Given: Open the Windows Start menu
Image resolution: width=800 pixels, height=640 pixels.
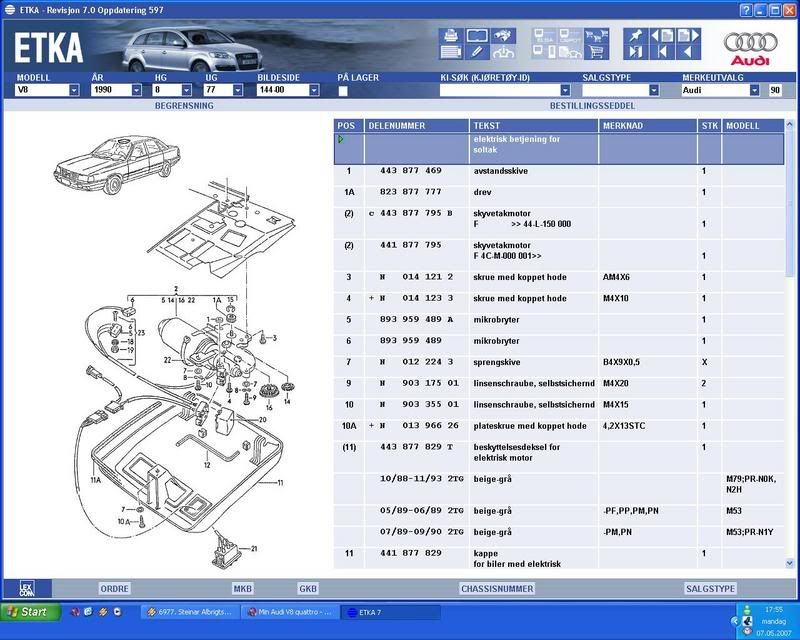Looking at the screenshot, I should pyautogui.click(x=28, y=611).
